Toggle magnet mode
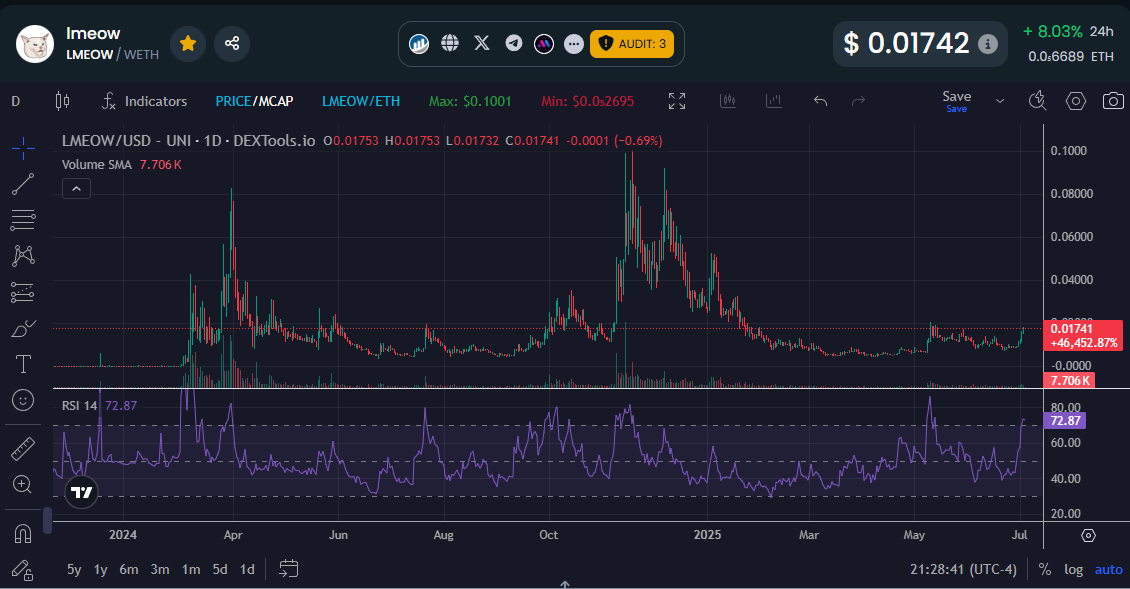This screenshot has height=589, width=1130. coord(23,533)
